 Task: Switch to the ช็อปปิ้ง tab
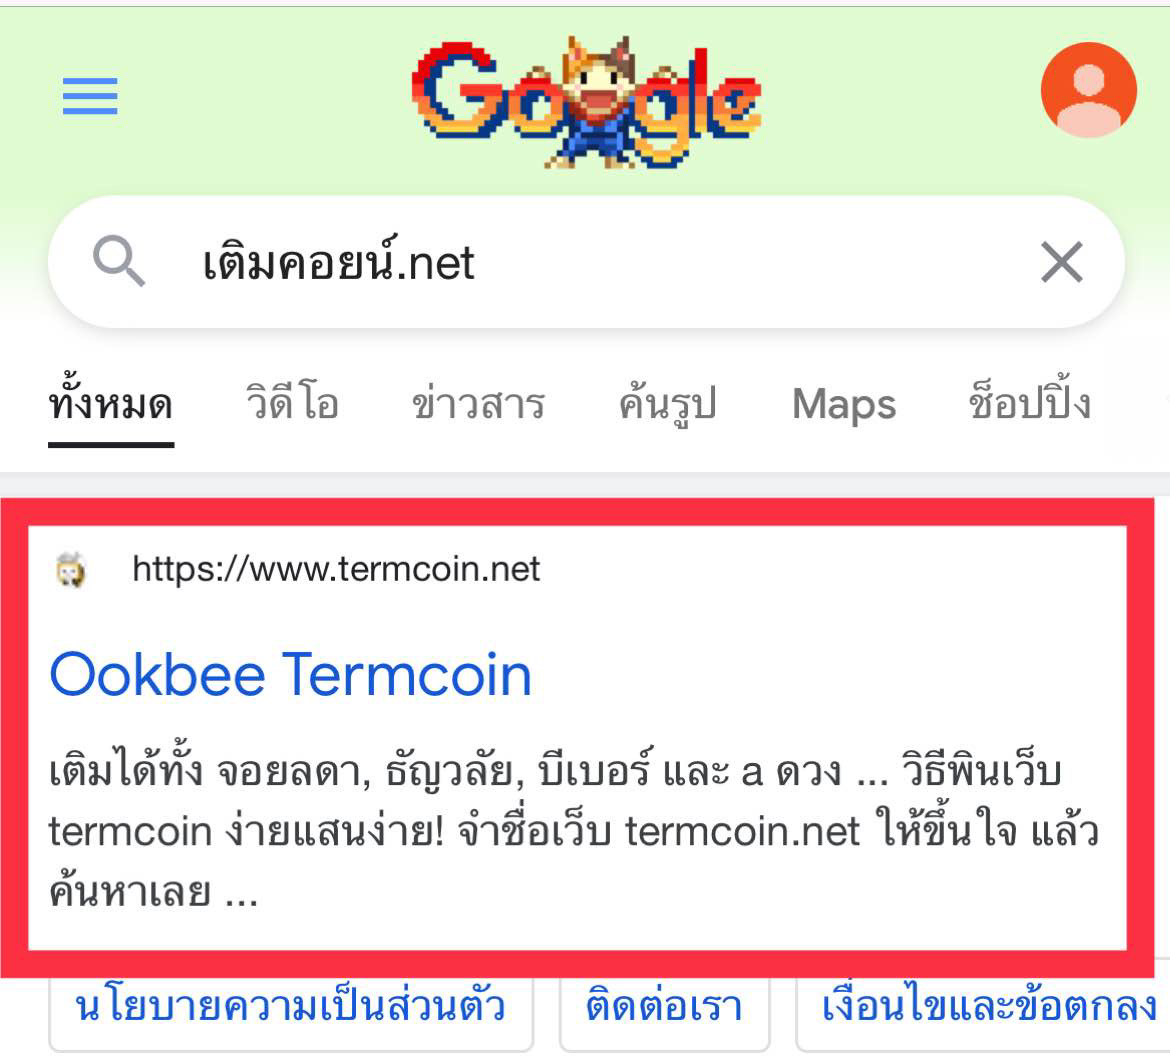[1029, 405]
